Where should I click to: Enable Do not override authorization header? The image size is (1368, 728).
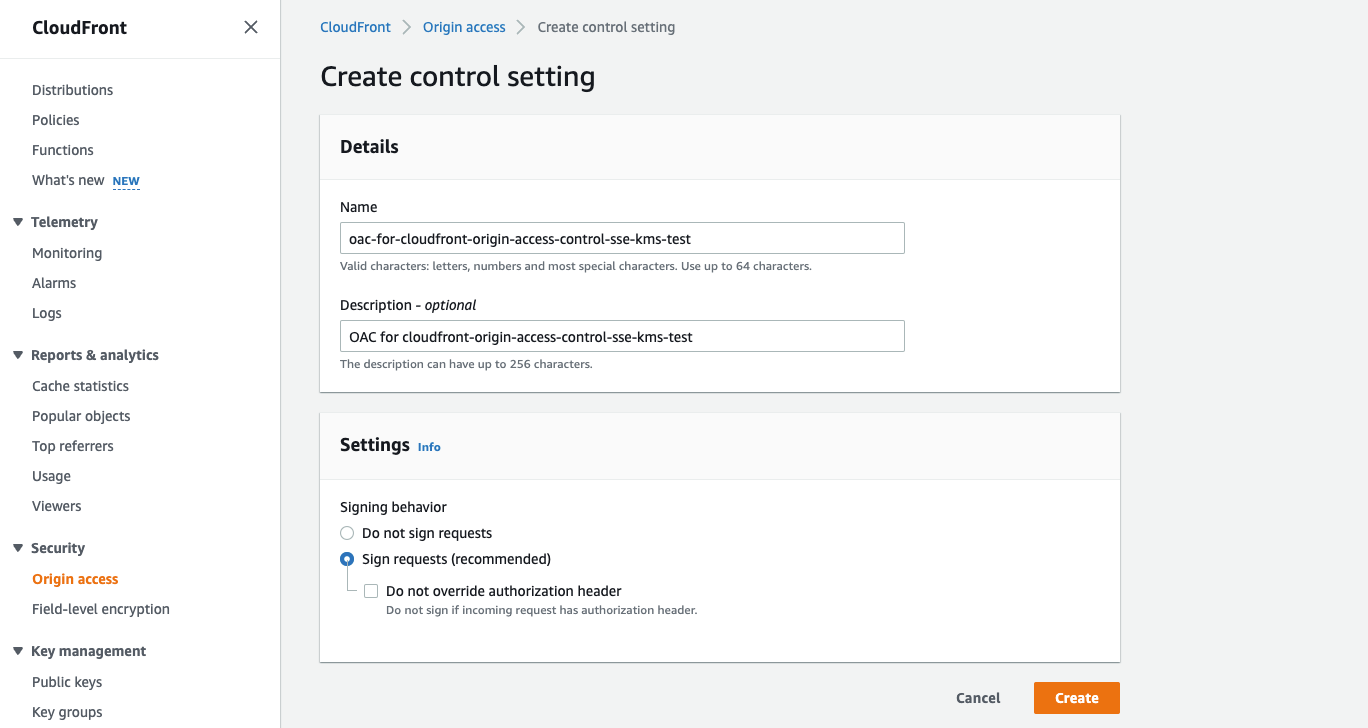click(x=371, y=591)
